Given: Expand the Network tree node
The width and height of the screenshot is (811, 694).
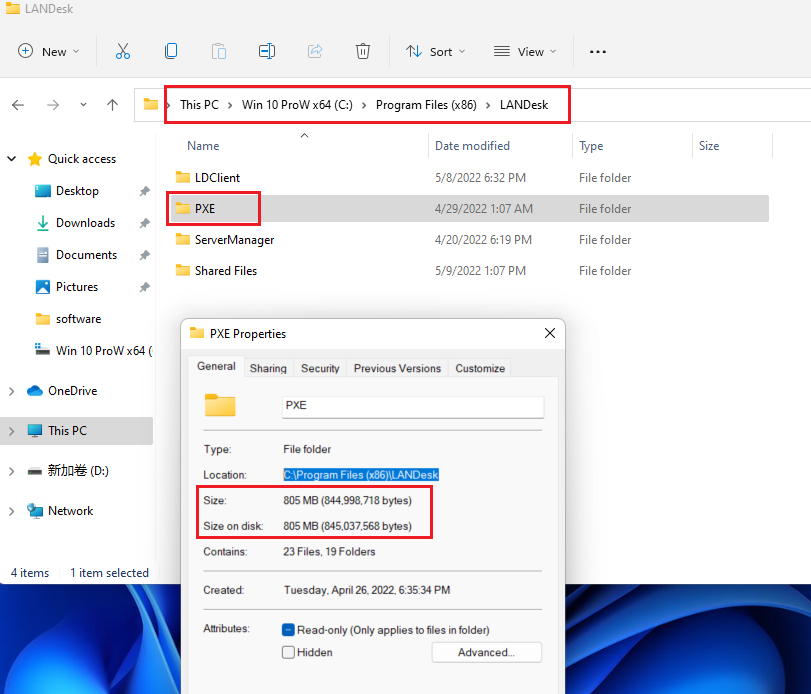Looking at the screenshot, I should [x=12, y=511].
